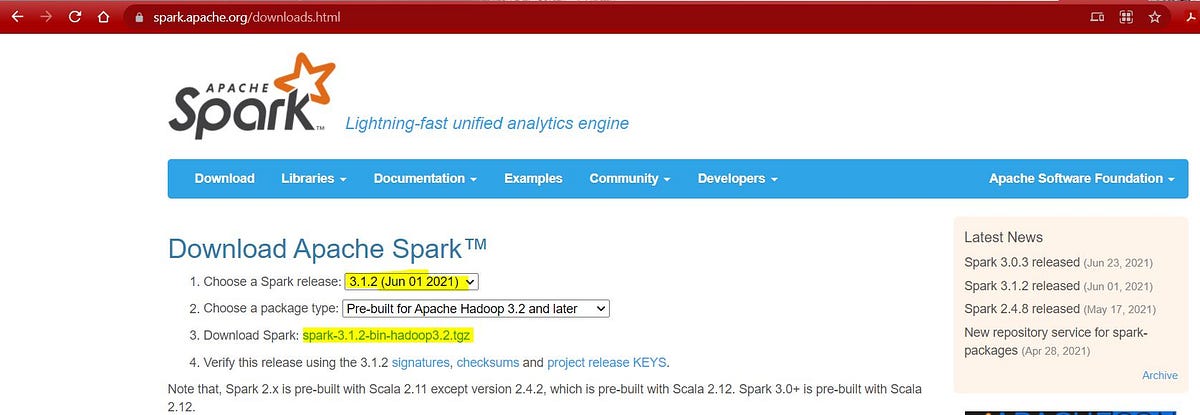Expand the Documentation nav dropdown

[x=425, y=178]
